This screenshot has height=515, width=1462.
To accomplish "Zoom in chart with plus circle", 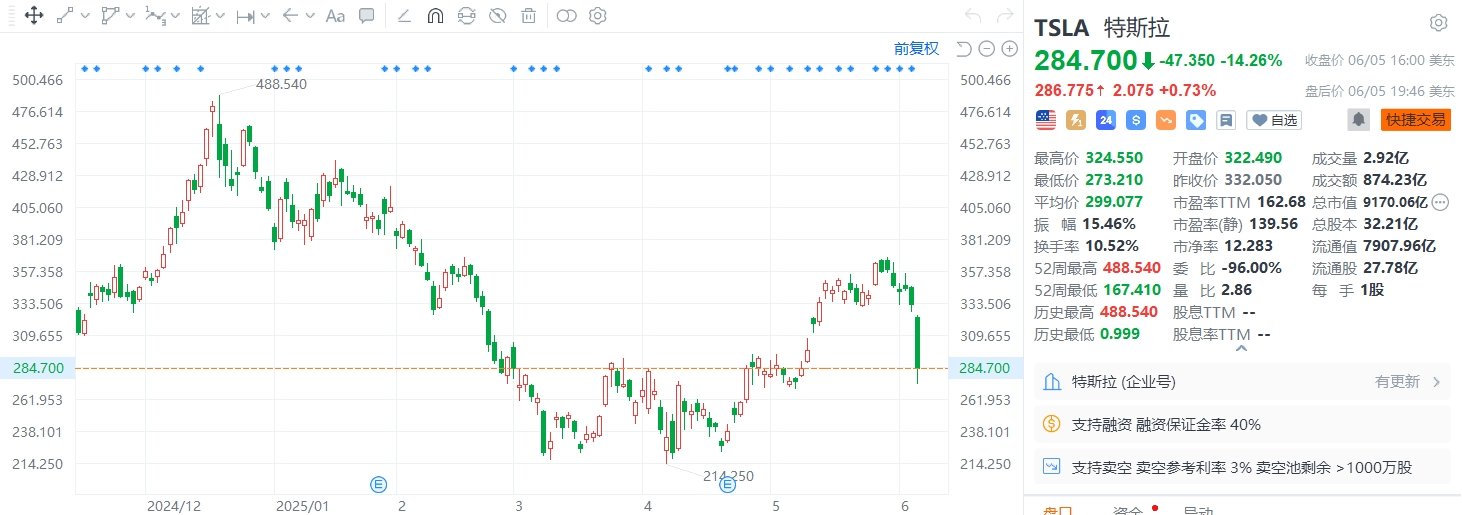I will coord(1009,49).
